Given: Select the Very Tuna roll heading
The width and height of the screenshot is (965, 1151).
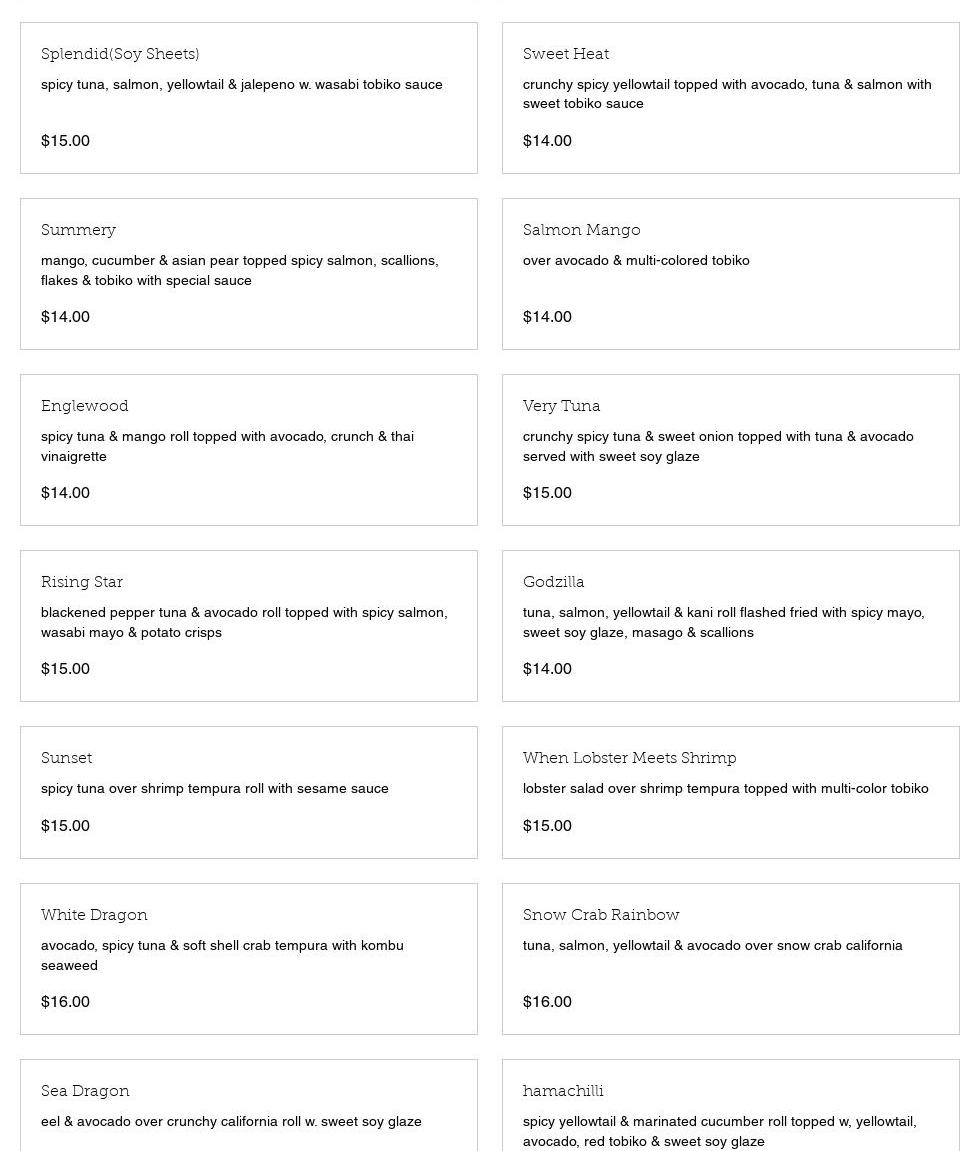Looking at the screenshot, I should [x=561, y=406].
